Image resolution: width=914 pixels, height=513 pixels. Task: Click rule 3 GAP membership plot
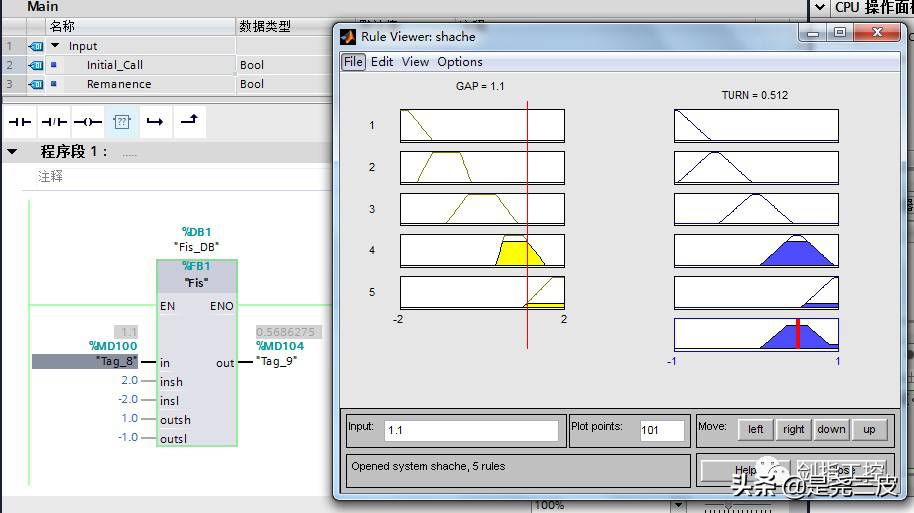[x=482, y=209]
